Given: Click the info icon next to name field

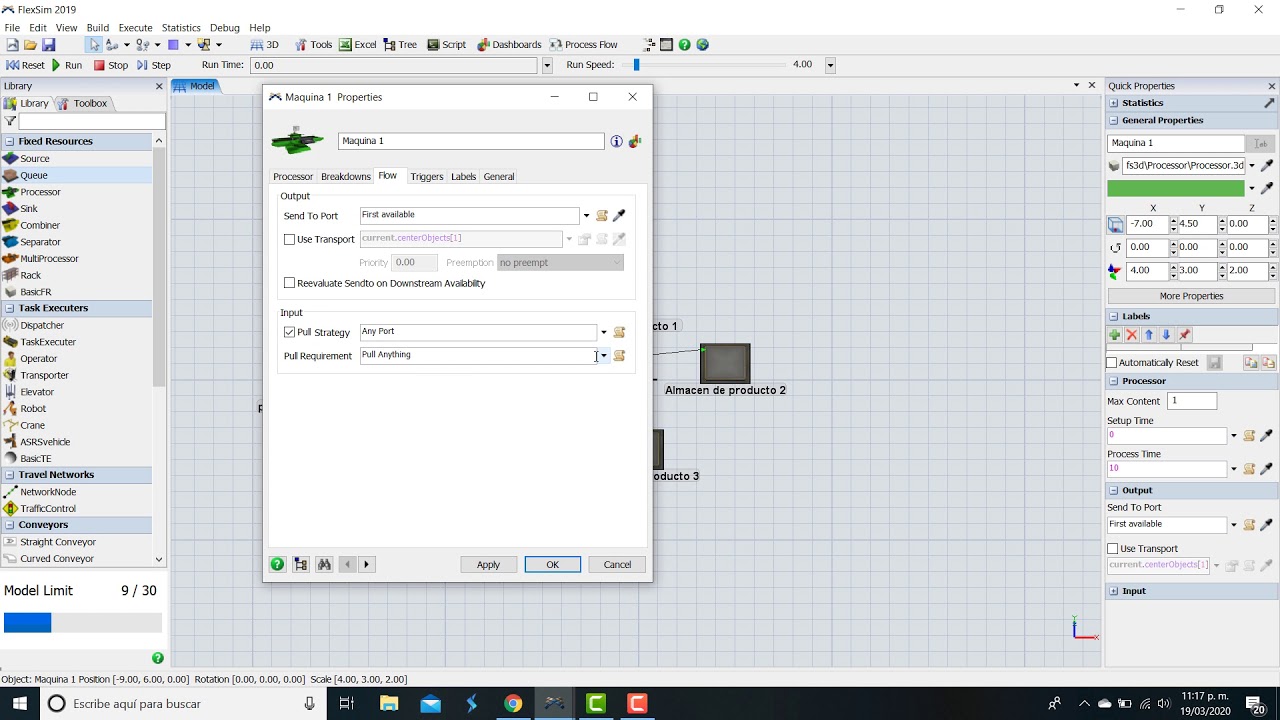Looking at the screenshot, I should point(616,141).
